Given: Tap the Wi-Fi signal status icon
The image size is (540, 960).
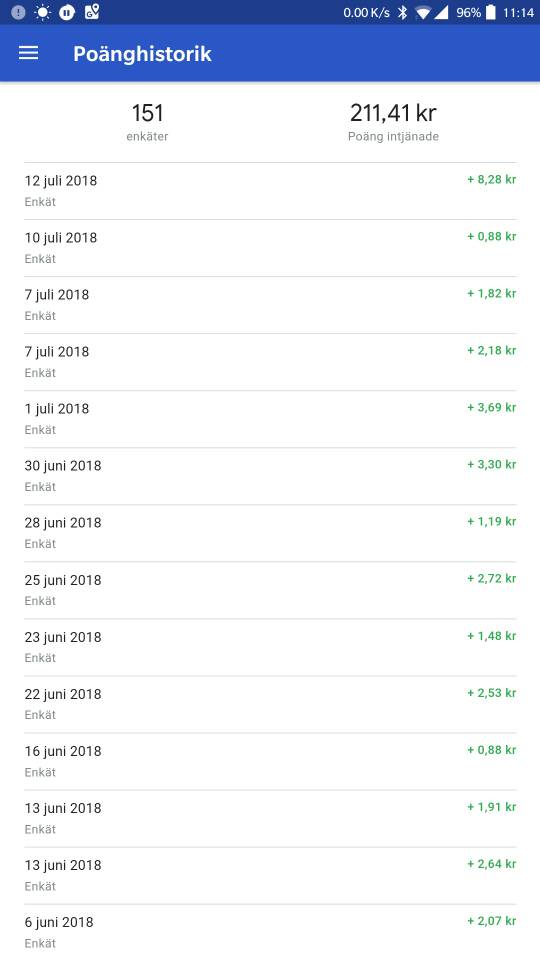Looking at the screenshot, I should click(422, 12).
